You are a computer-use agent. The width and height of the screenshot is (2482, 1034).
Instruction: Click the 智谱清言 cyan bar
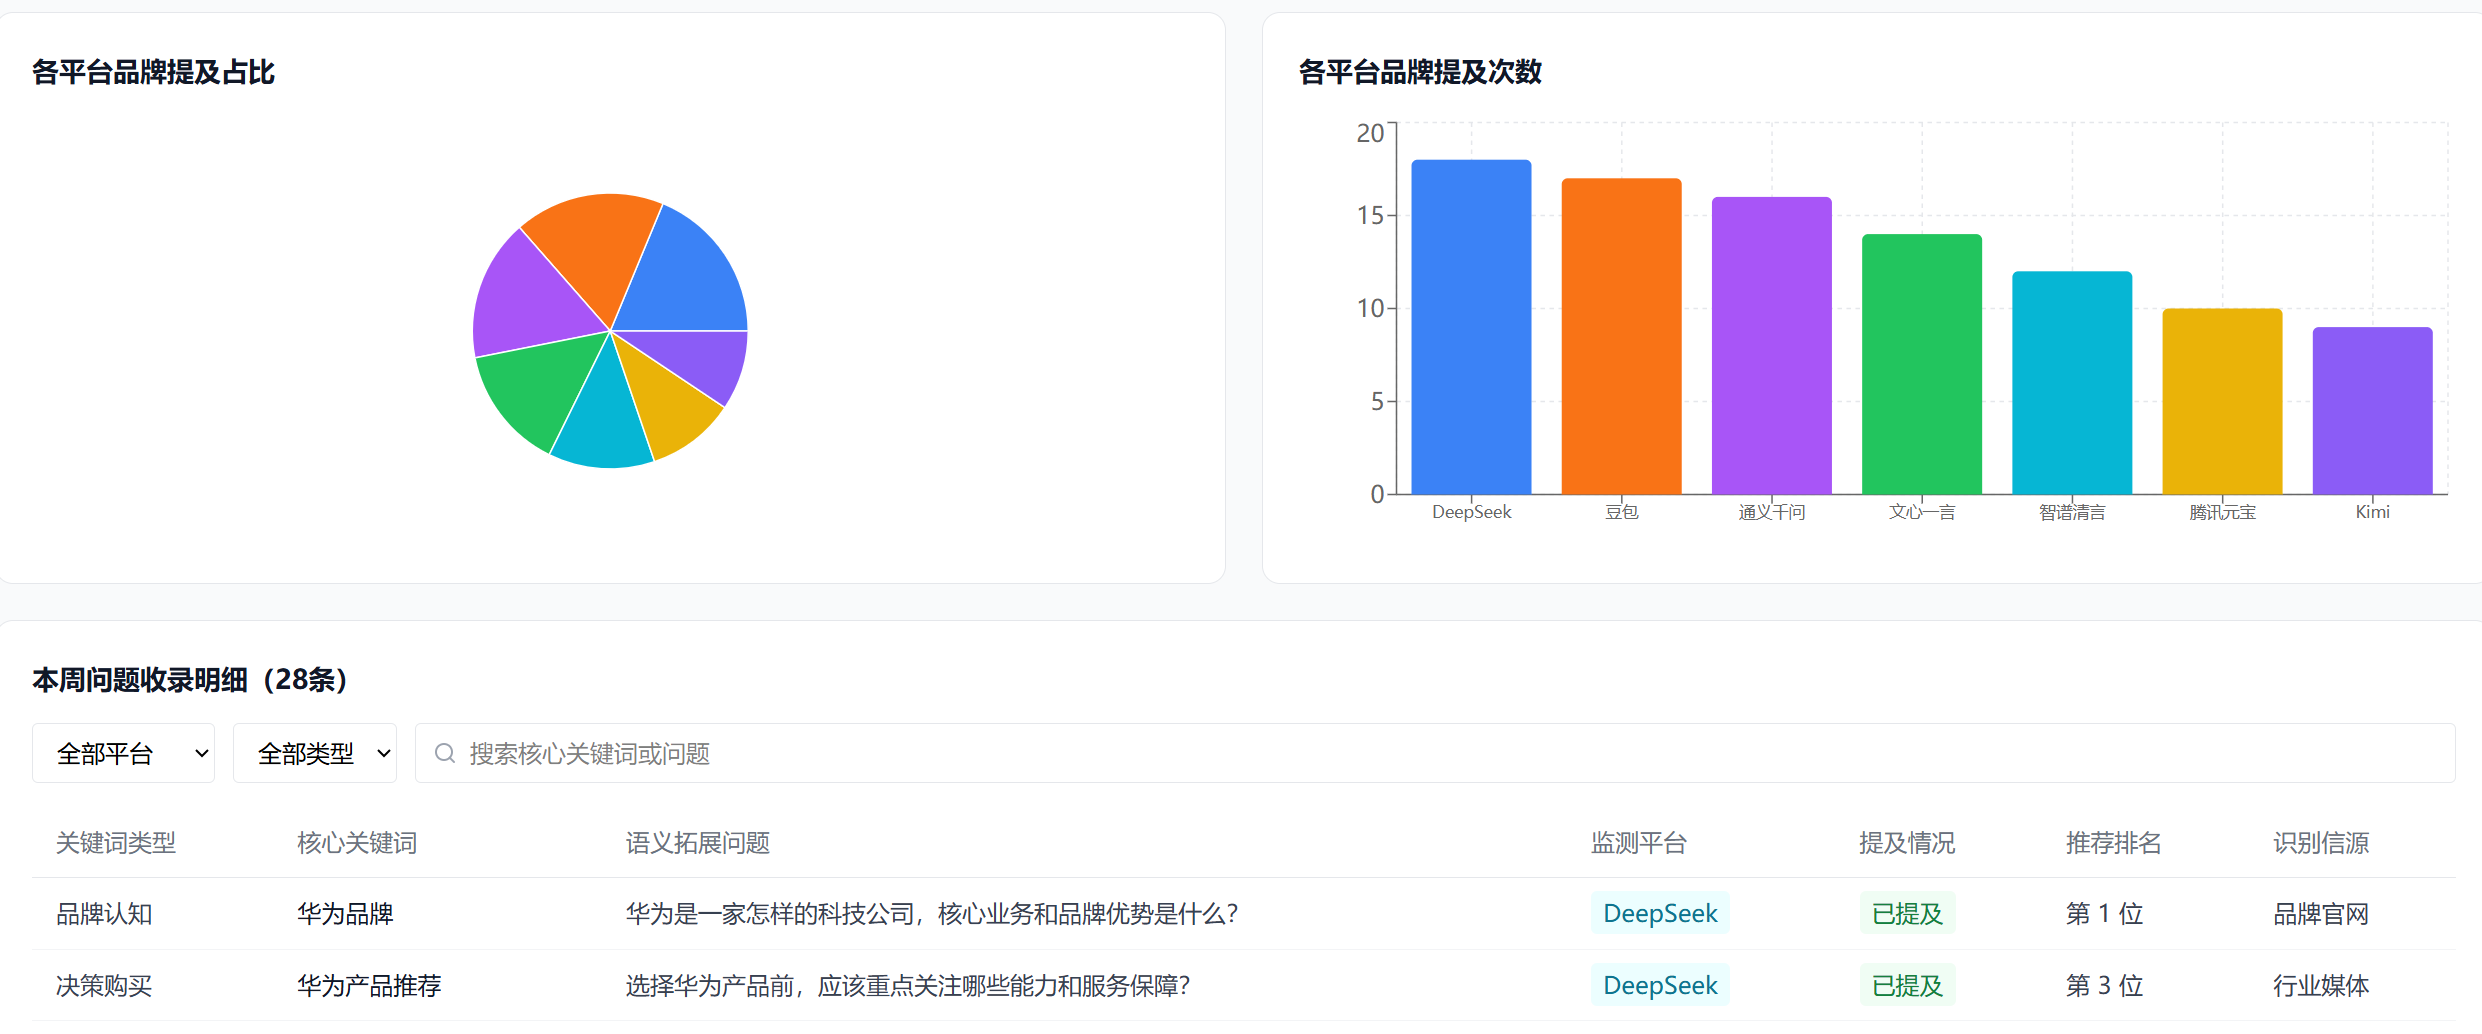(2072, 383)
